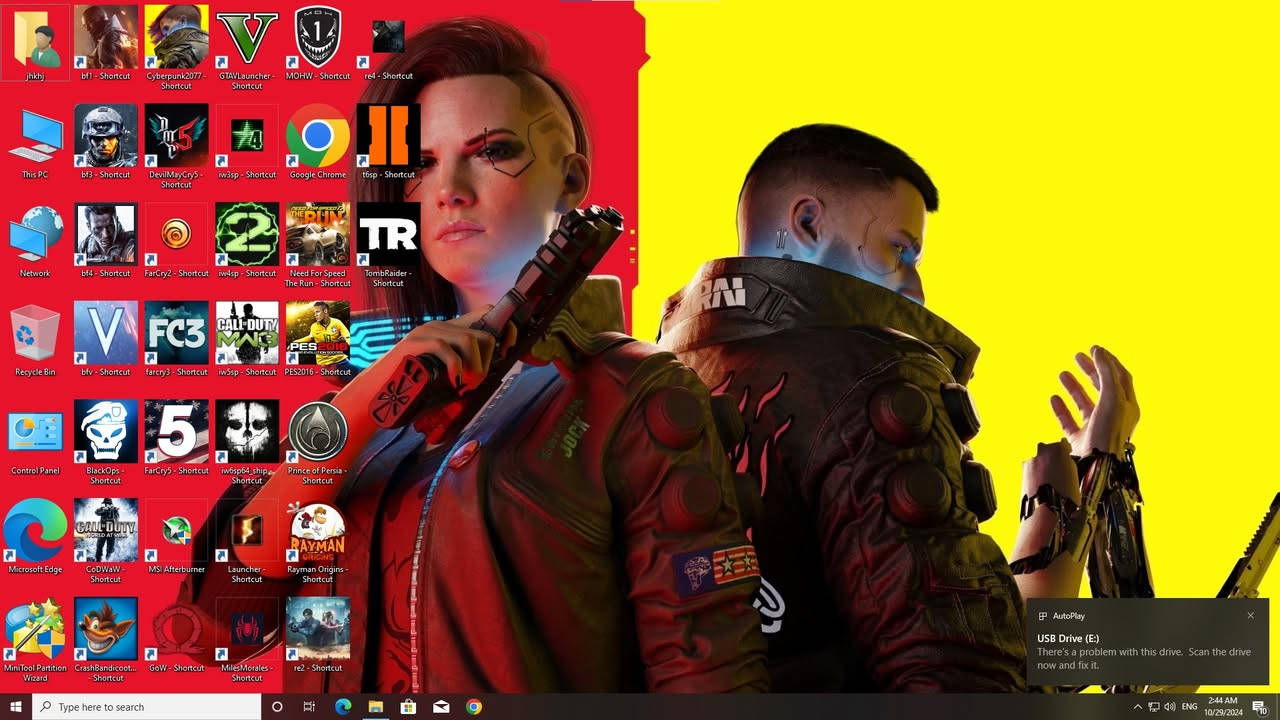Select the Prince of Persia shortcut
1280x720 pixels.
tap(318, 444)
